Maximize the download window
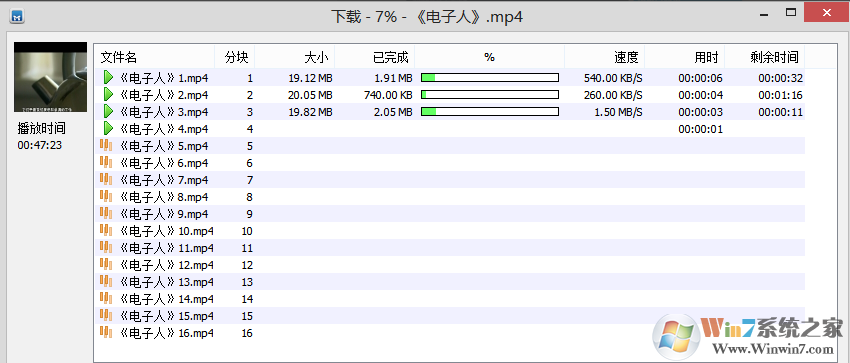Image resolution: width=850 pixels, height=363 pixels. pos(791,12)
